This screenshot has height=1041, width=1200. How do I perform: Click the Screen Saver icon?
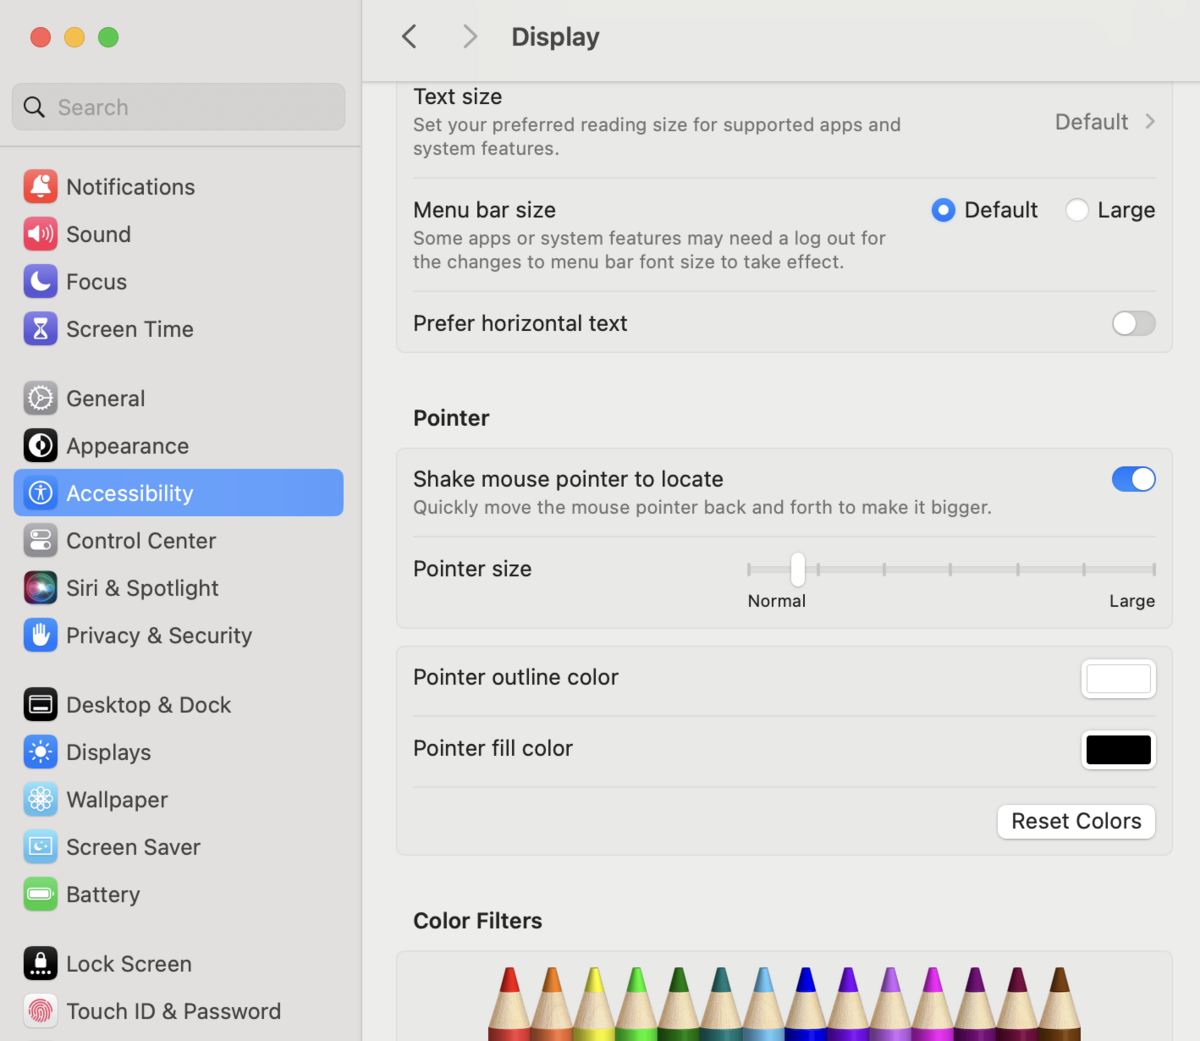40,847
